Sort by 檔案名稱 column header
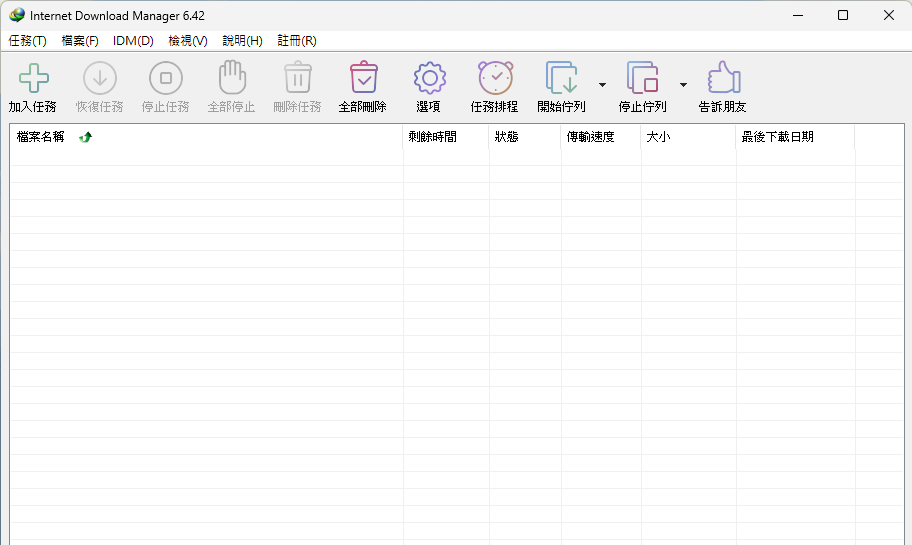The width and height of the screenshot is (912, 545). pos(41,137)
